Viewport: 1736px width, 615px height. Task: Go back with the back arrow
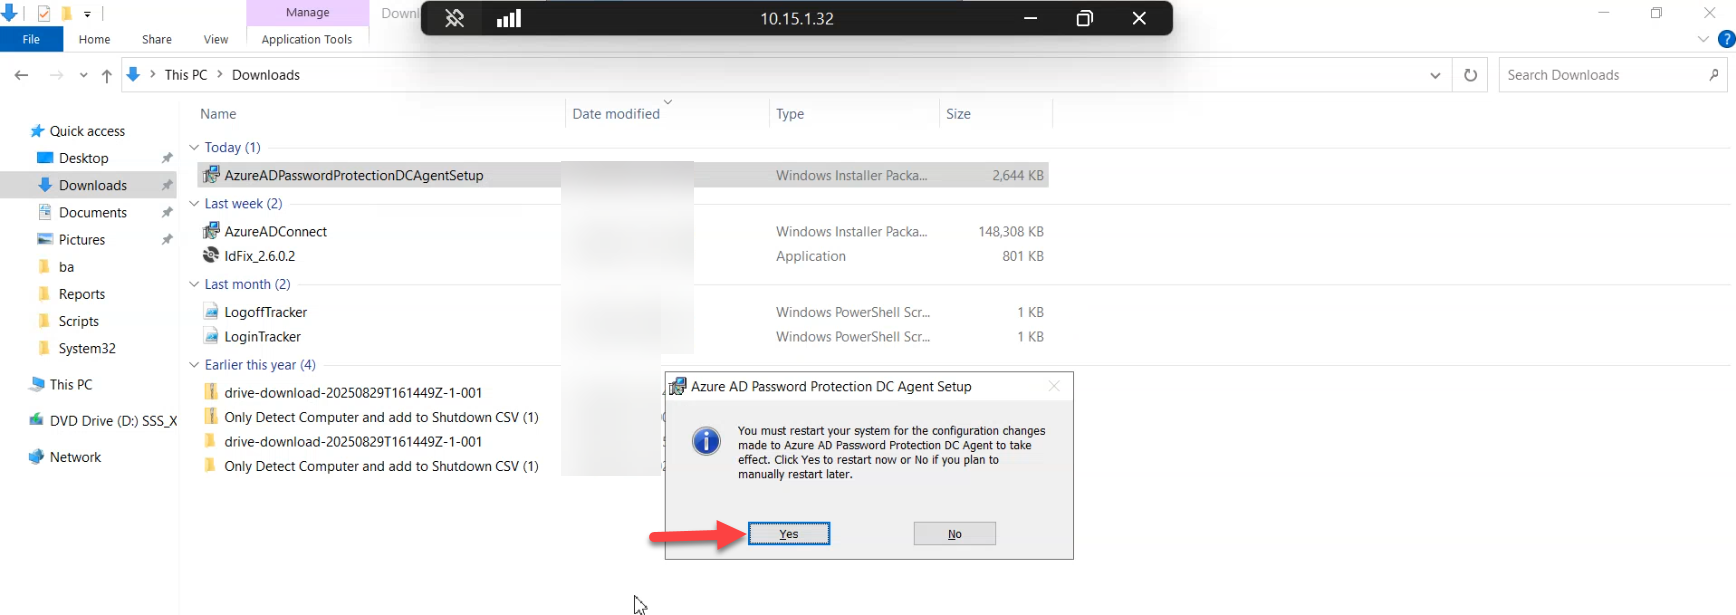click(21, 75)
